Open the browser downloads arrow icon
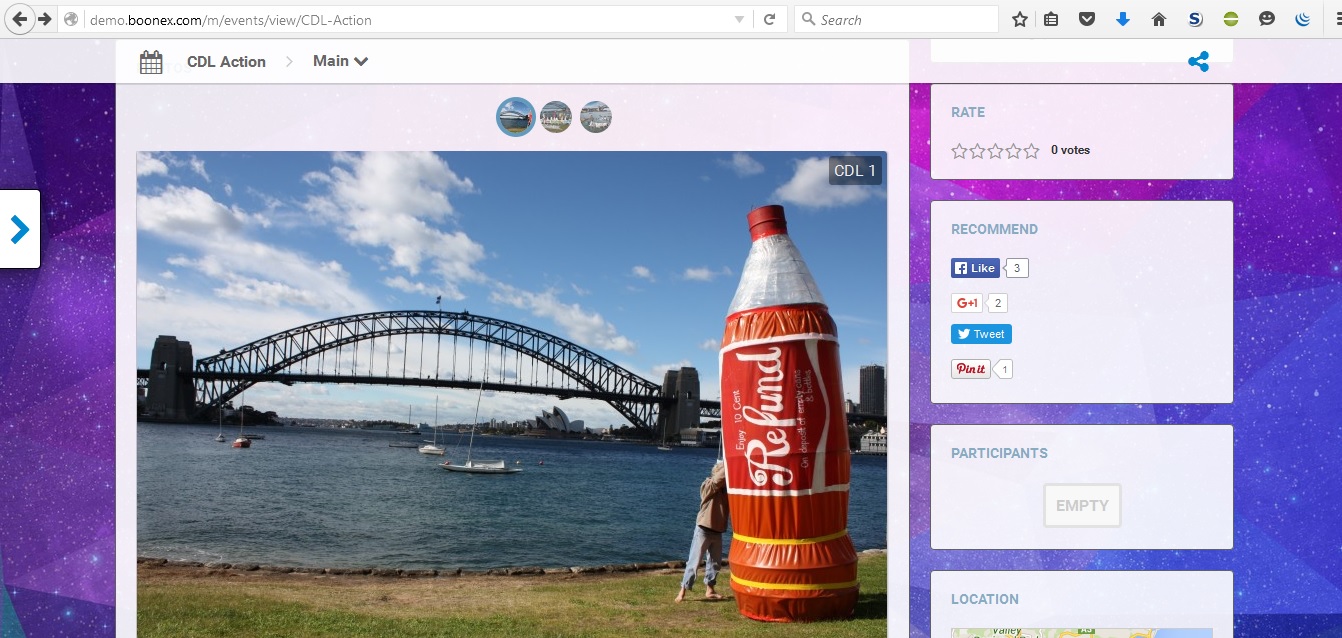The width and height of the screenshot is (1342, 638). (1122, 19)
